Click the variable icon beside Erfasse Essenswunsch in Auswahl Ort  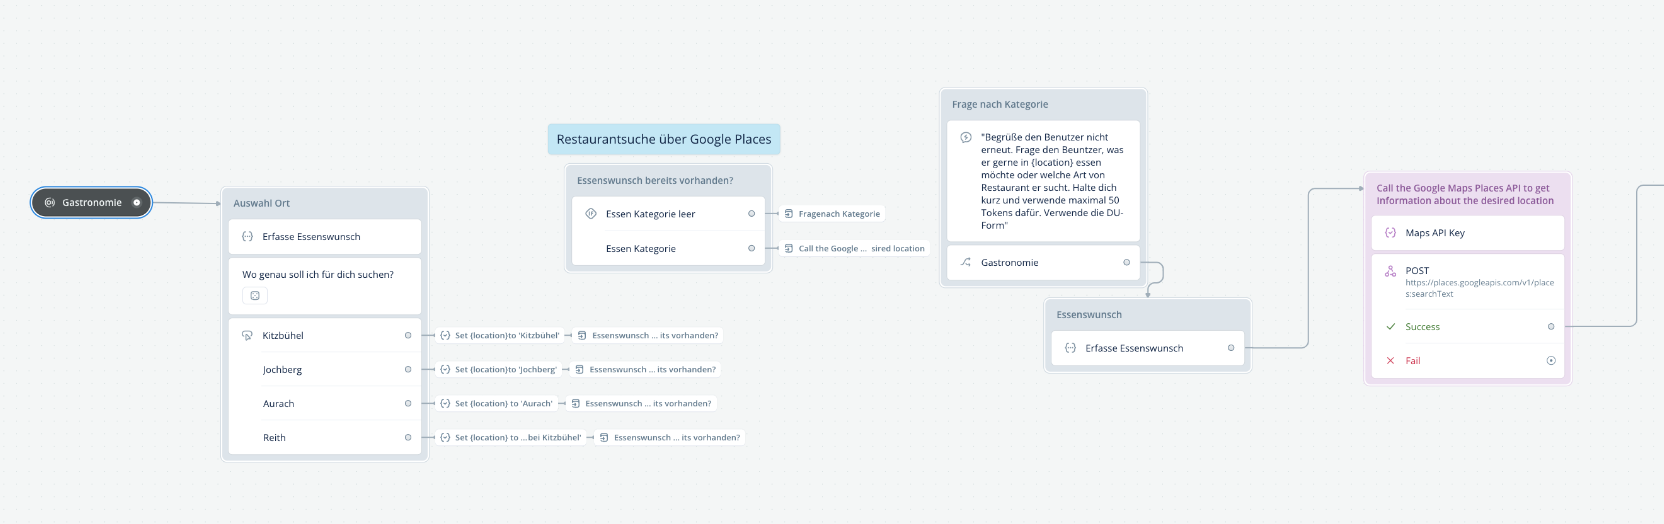[x=247, y=237]
